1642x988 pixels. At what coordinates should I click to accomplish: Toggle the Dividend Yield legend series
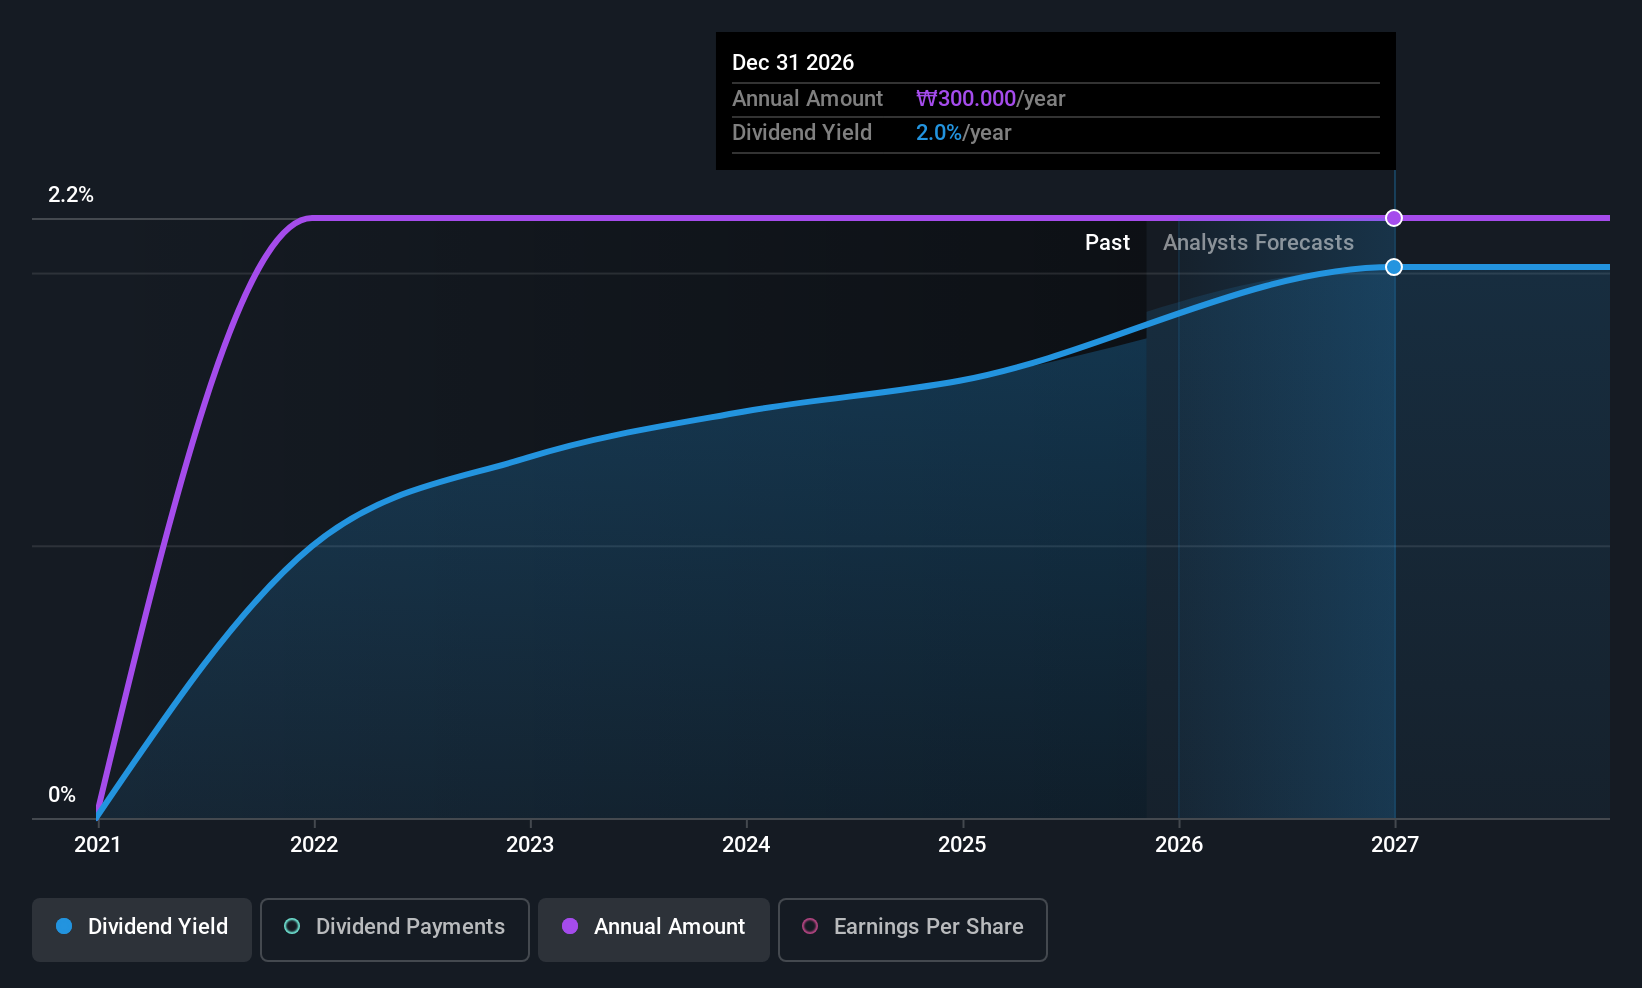142,930
